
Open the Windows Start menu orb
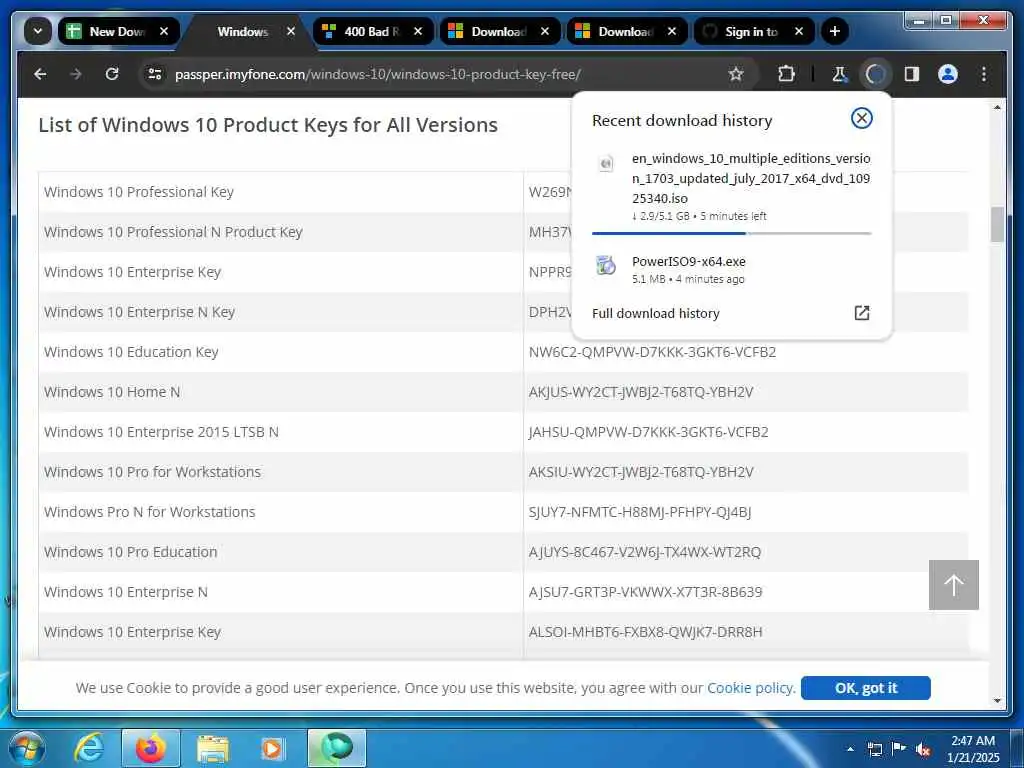(27, 748)
